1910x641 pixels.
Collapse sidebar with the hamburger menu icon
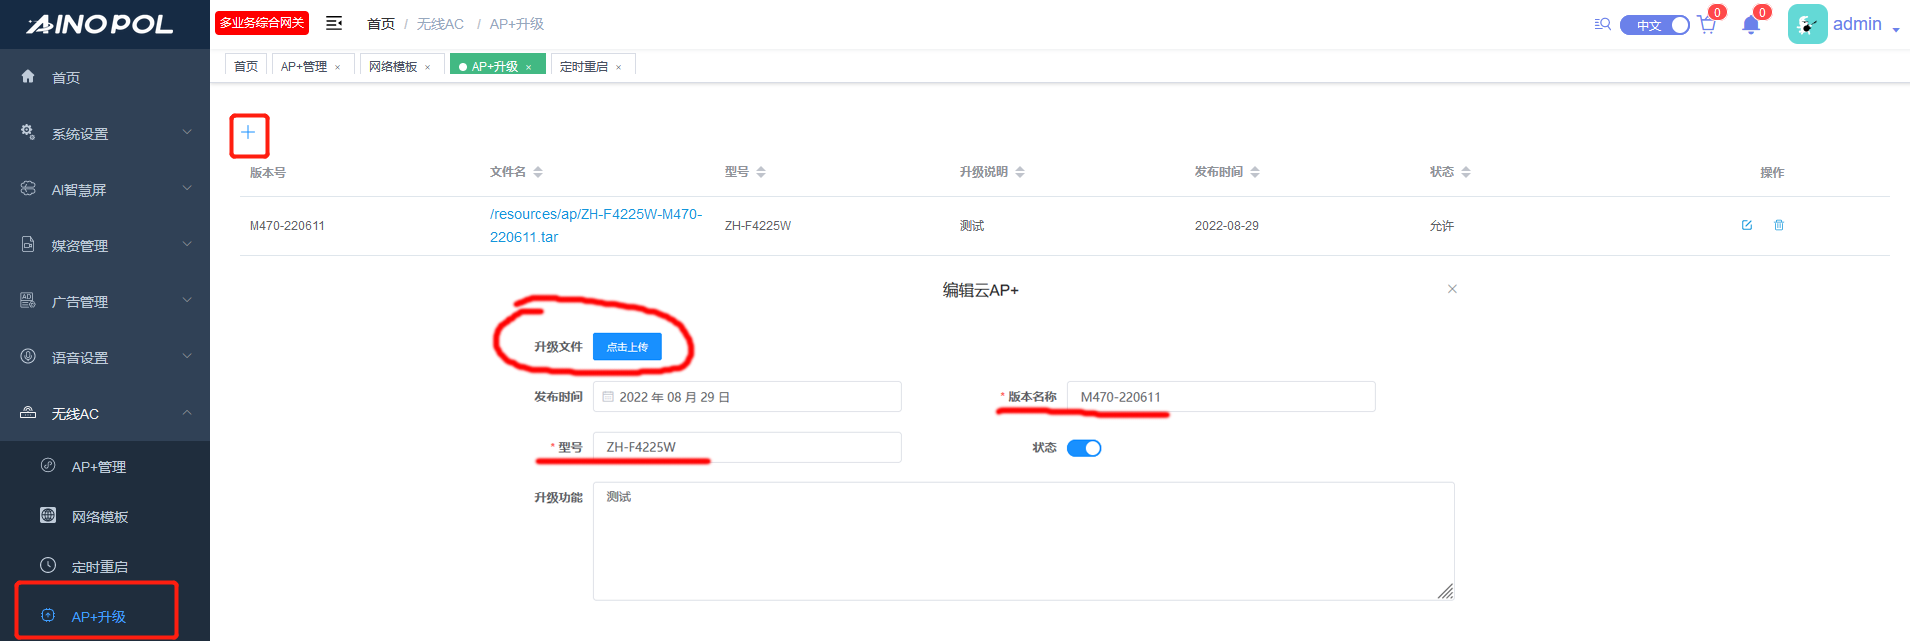tap(334, 23)
